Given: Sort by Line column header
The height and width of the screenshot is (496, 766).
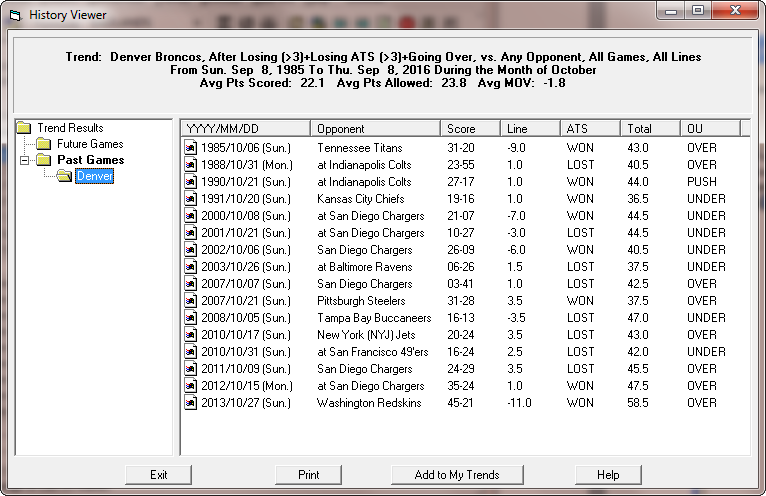Looking at the screenshot, I should (530, 129).
